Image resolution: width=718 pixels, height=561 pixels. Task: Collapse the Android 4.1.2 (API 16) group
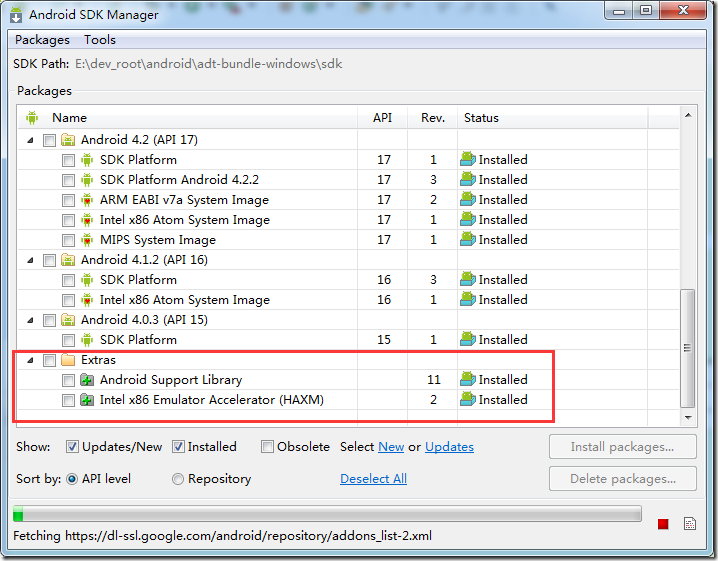pyautogui.click(x=30, y=260)
